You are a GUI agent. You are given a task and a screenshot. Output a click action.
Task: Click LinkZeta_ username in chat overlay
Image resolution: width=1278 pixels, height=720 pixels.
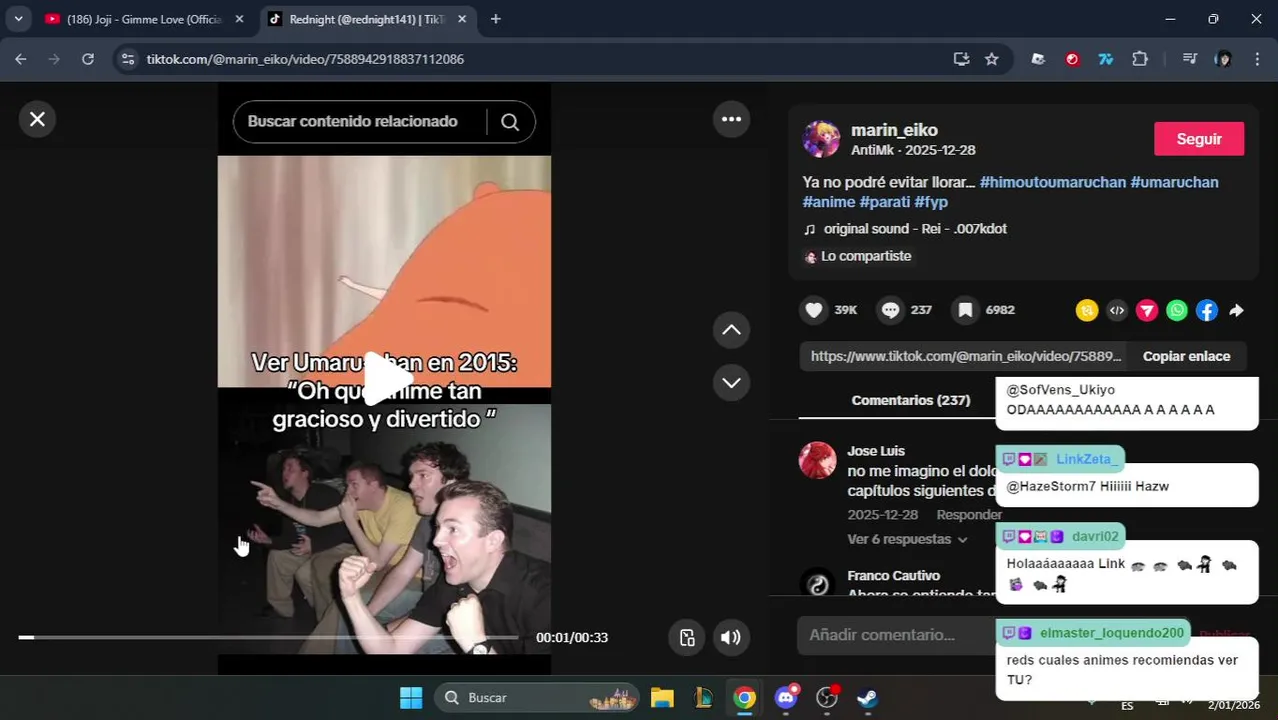(1085, 459)
